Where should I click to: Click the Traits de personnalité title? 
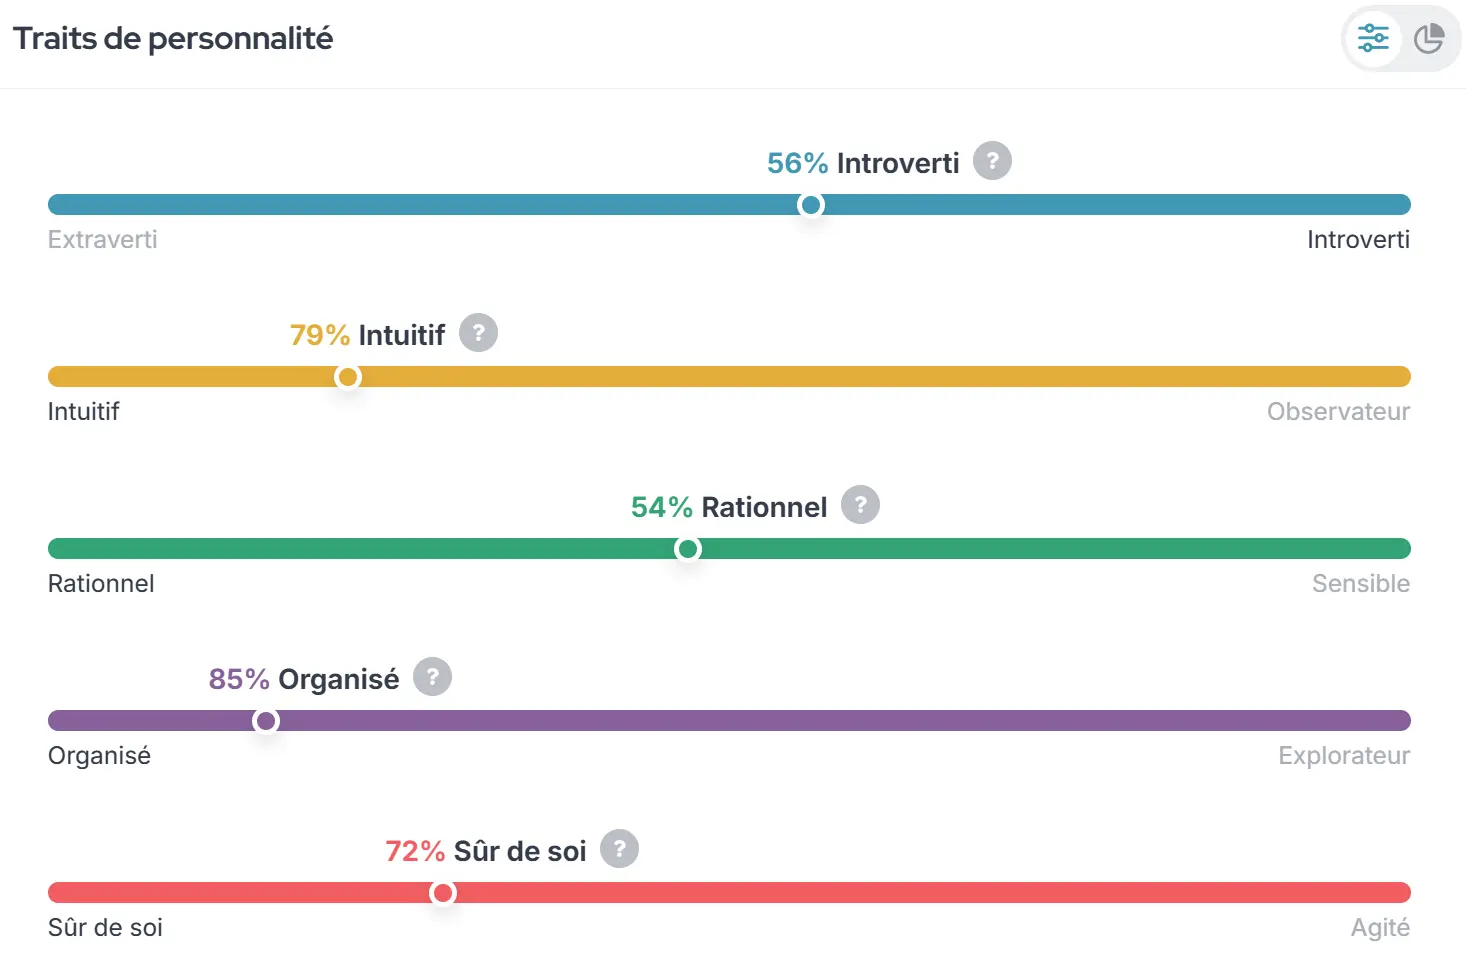[x=173, y=39]
